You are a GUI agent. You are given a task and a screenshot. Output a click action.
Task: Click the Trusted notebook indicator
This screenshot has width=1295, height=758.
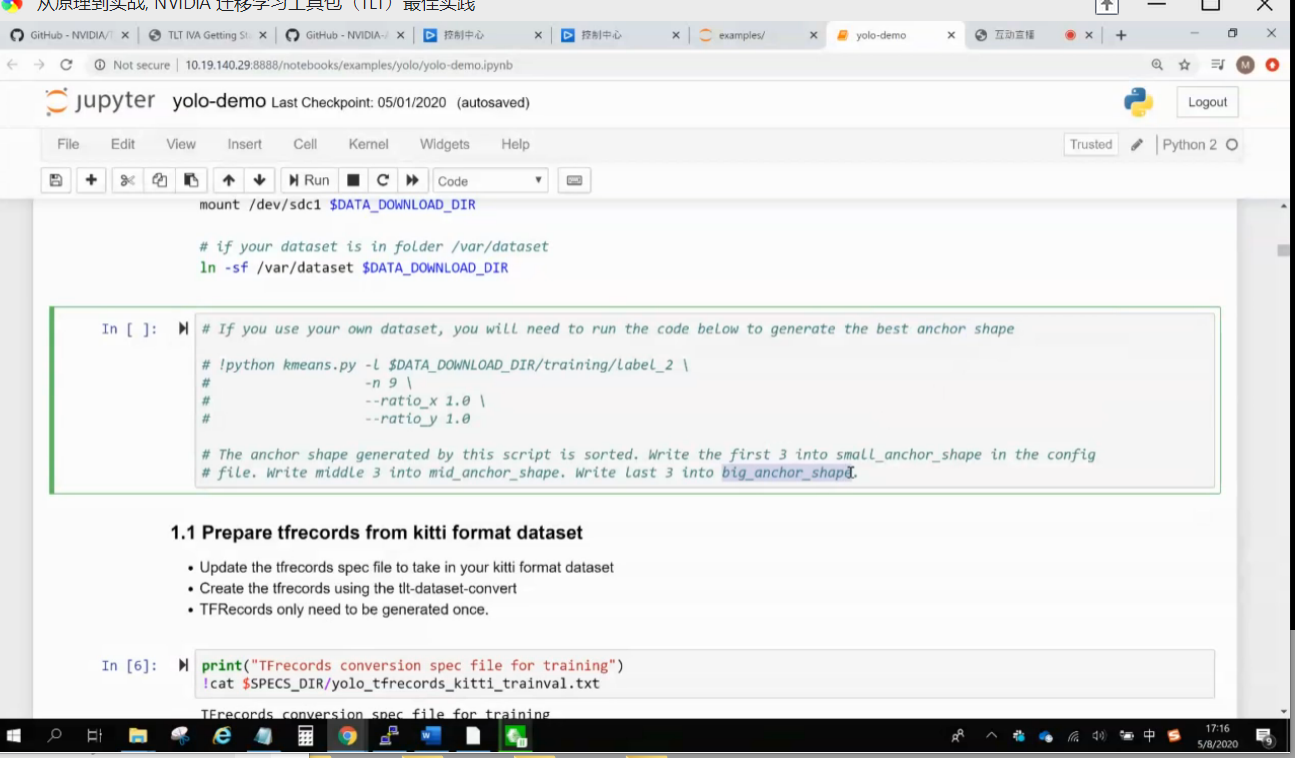(1091, 144)
